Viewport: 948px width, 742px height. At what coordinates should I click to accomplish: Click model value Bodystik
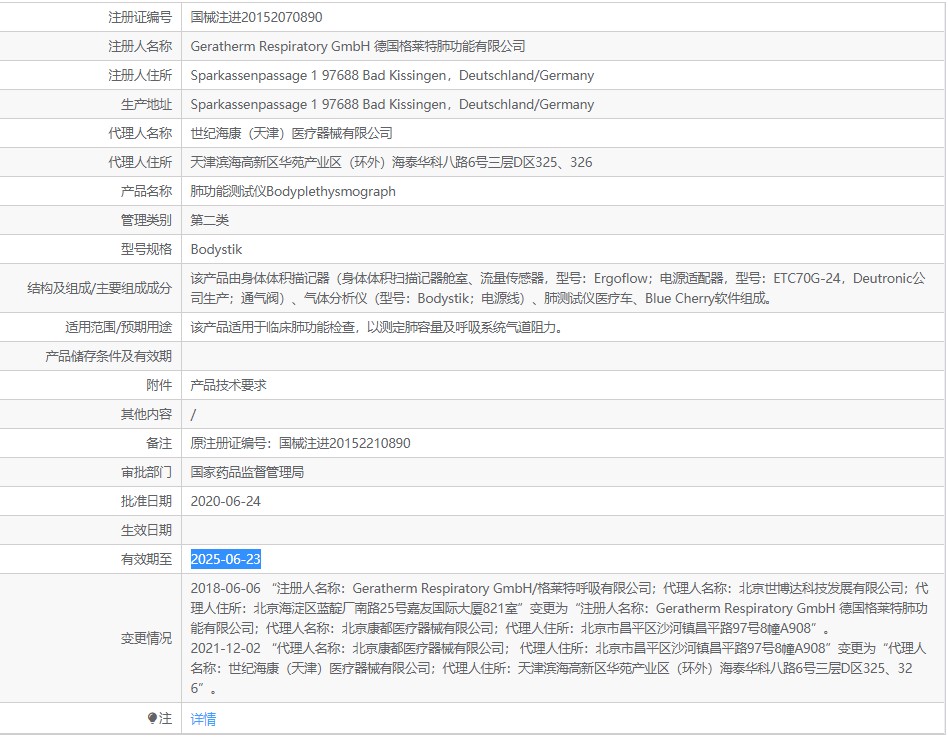[216, 249]
